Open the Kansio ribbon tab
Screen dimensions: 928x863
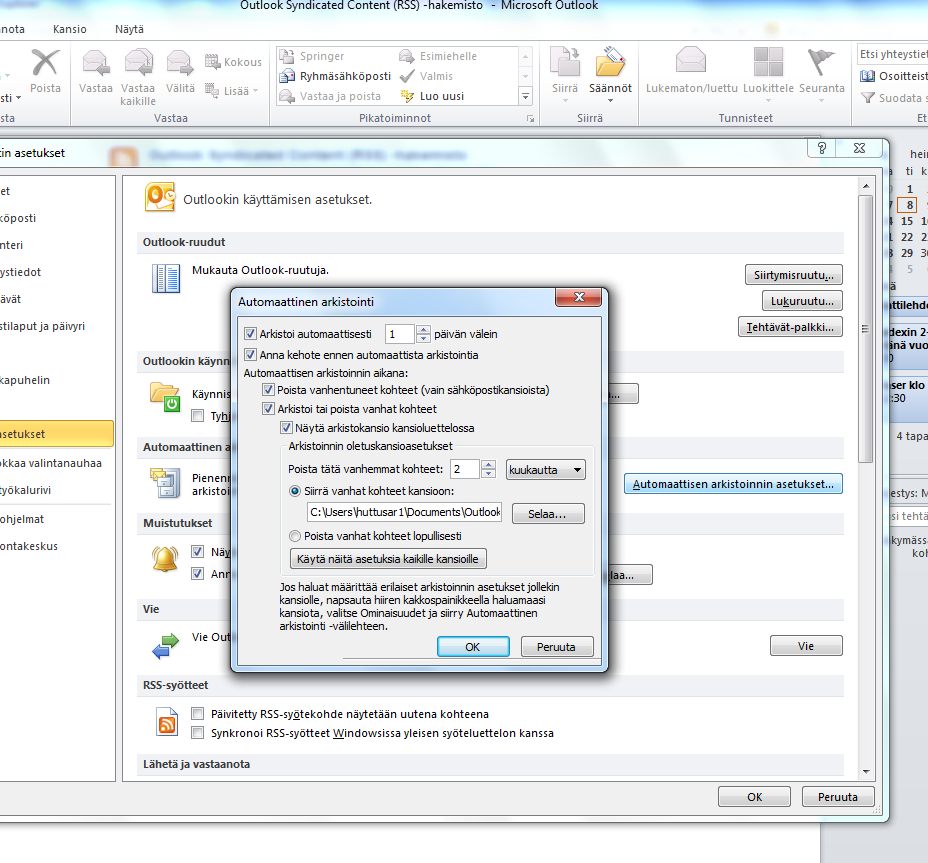70,29
